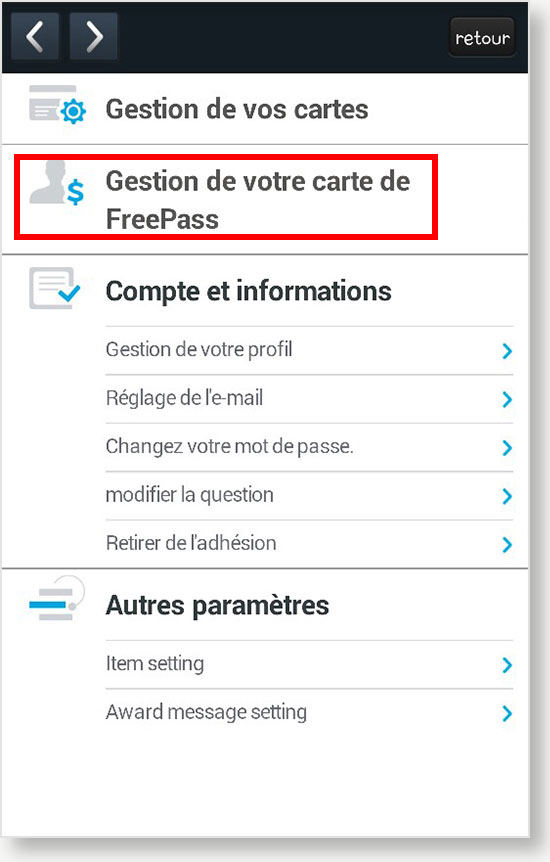Open Award message setting
550x862 pixels.
(x=309, y=712)
